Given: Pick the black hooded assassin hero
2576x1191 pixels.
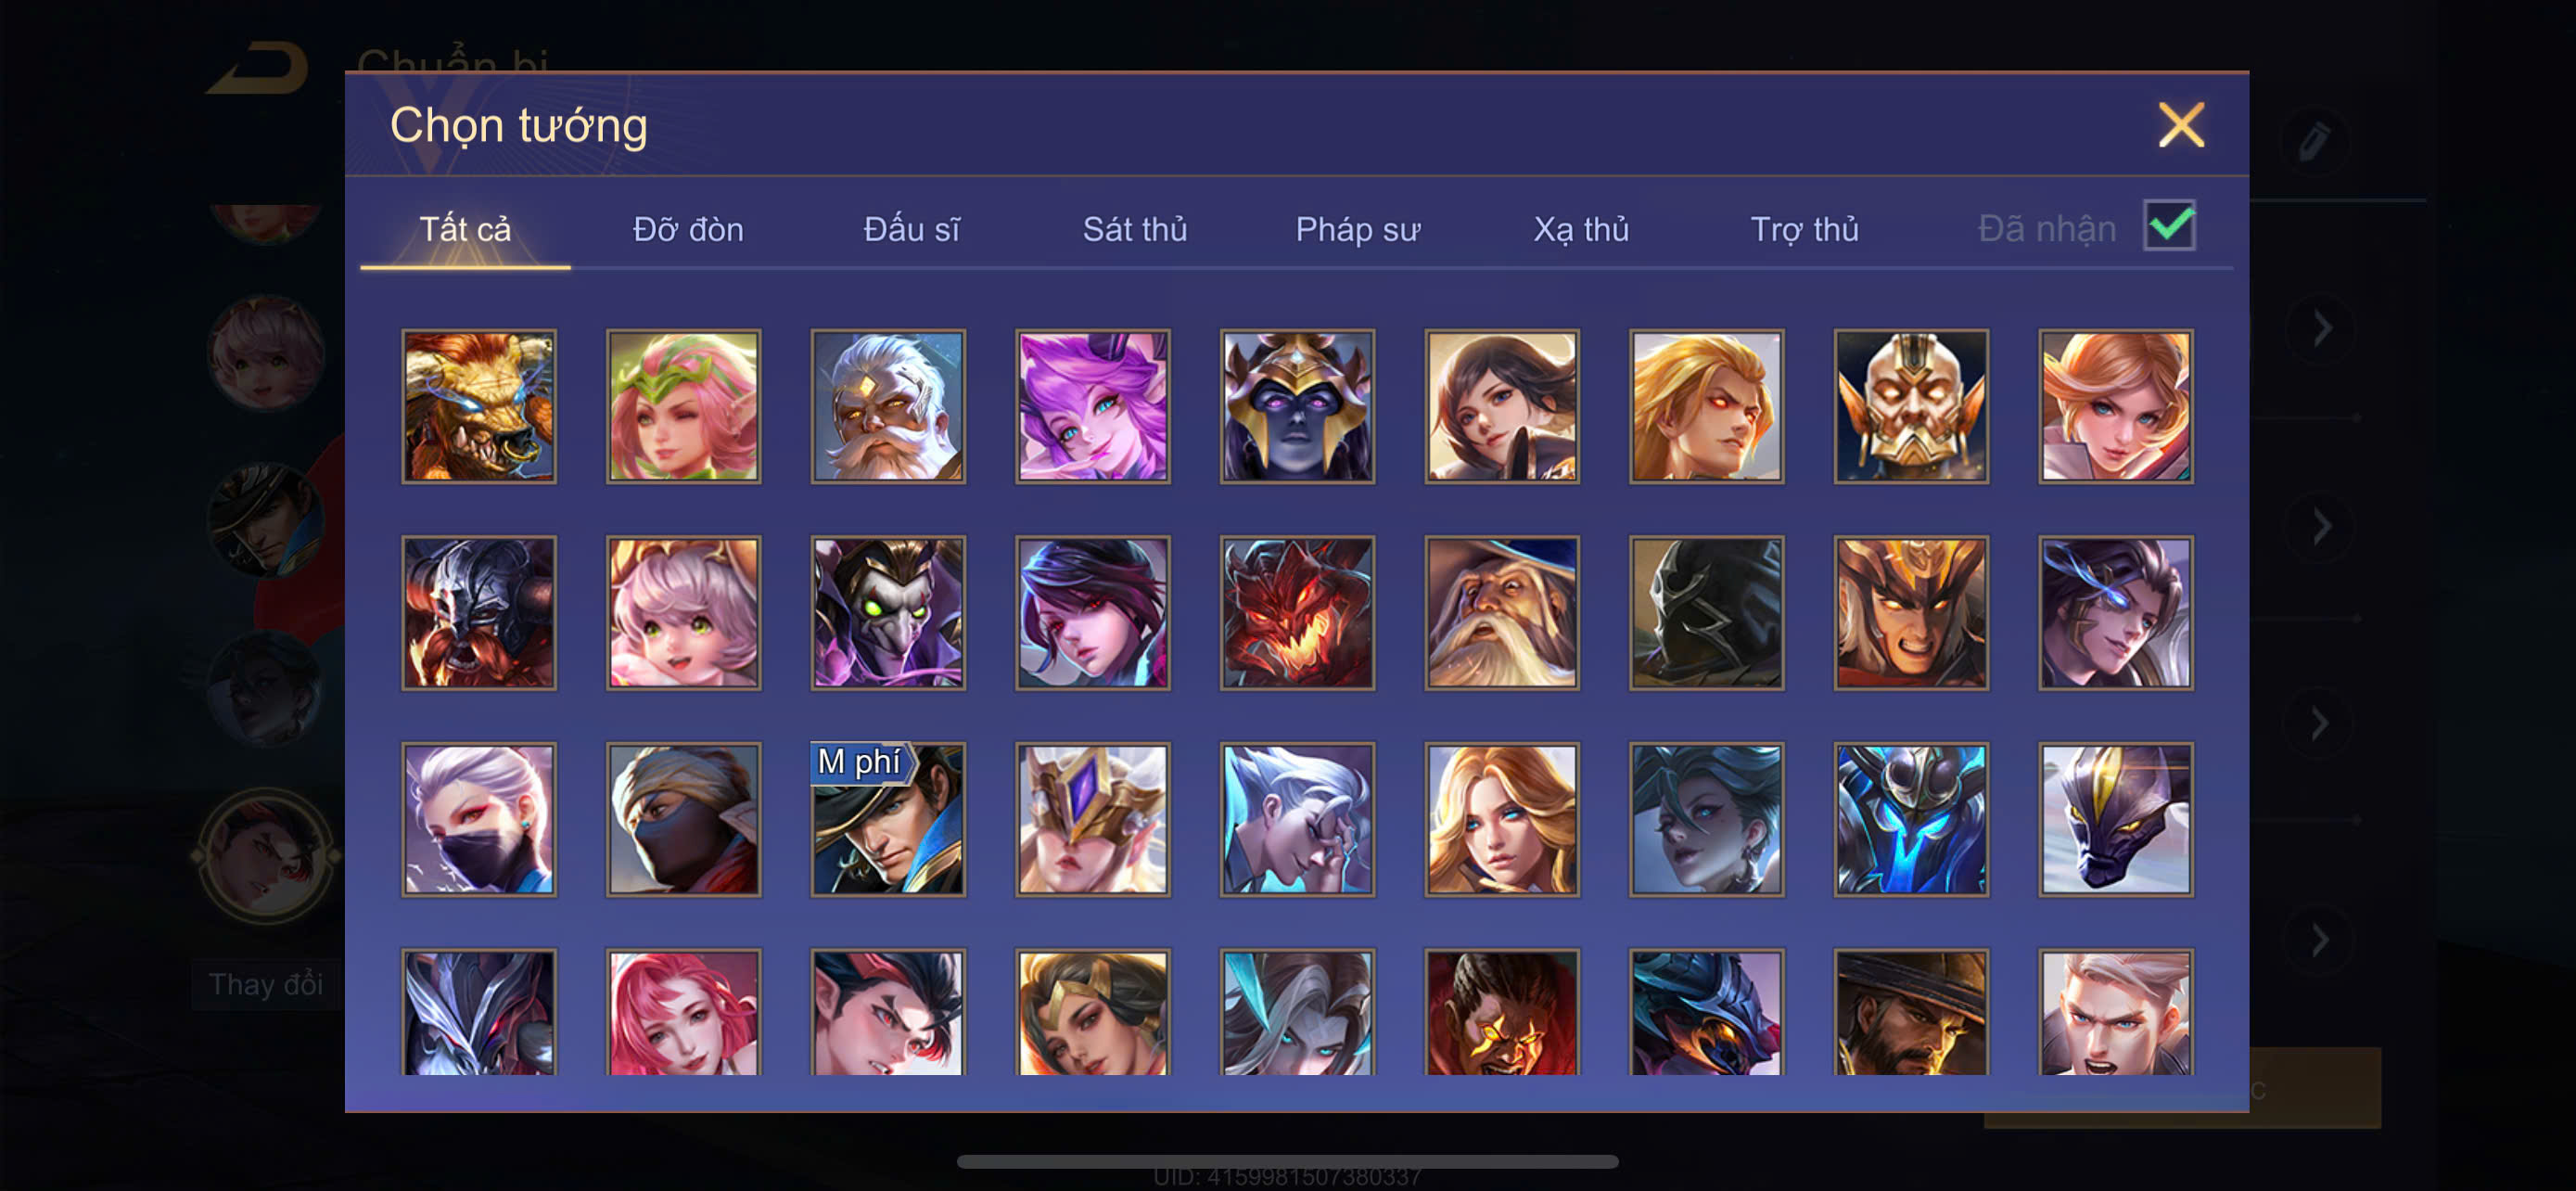Looking at the screenshot, I should pyautogui.click(x=1706, y=612).
